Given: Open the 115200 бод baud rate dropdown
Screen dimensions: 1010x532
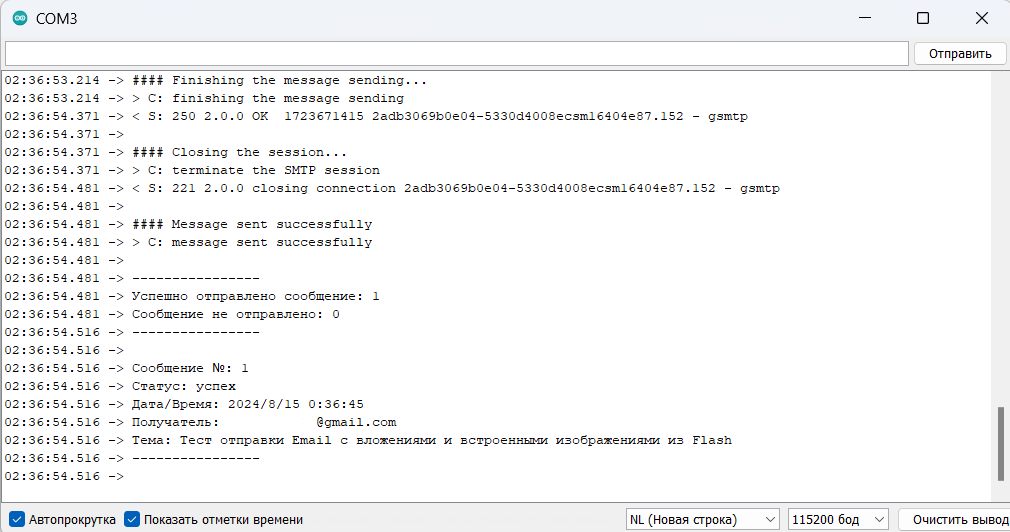Looking at the screenshot, I should point(837,519).
